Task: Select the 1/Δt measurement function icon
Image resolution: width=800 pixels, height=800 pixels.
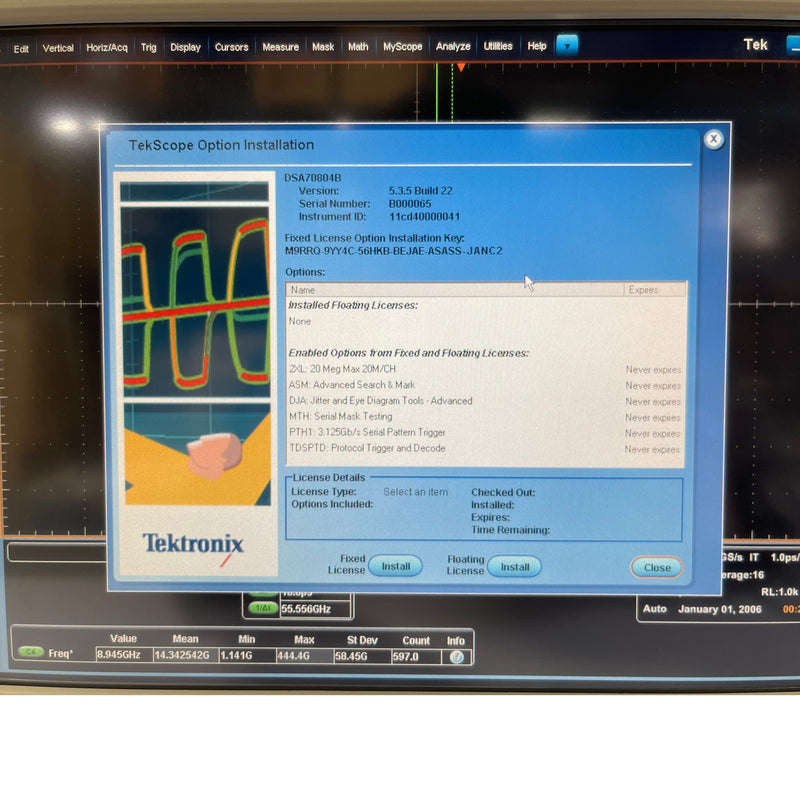Action: pyautogui.click(x=264, y=607)
